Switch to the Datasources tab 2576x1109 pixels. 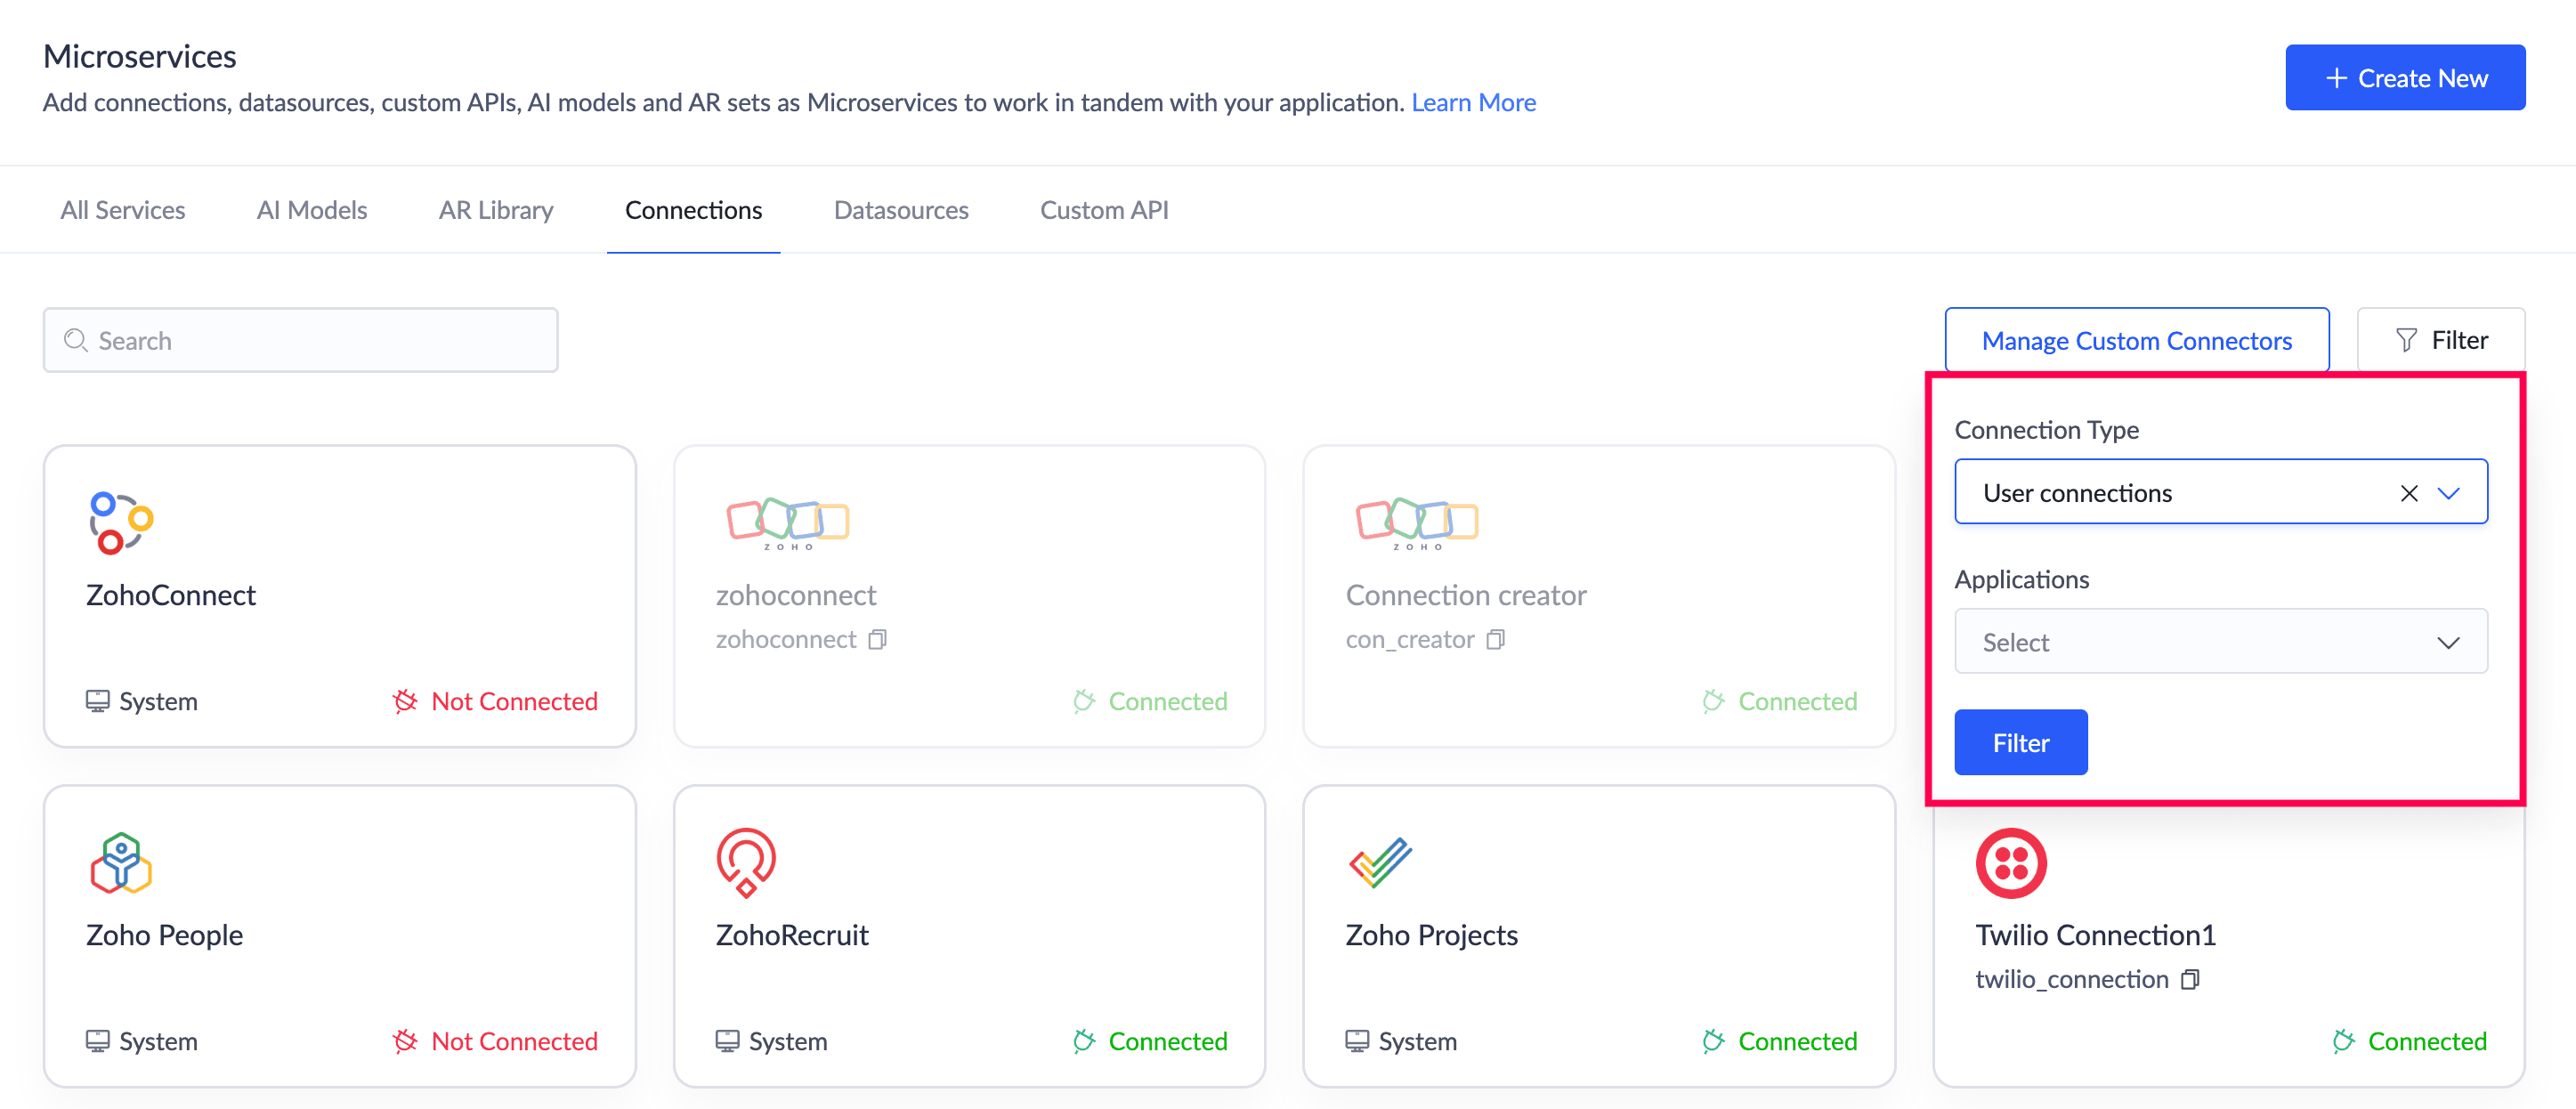[x=900, y=210]
